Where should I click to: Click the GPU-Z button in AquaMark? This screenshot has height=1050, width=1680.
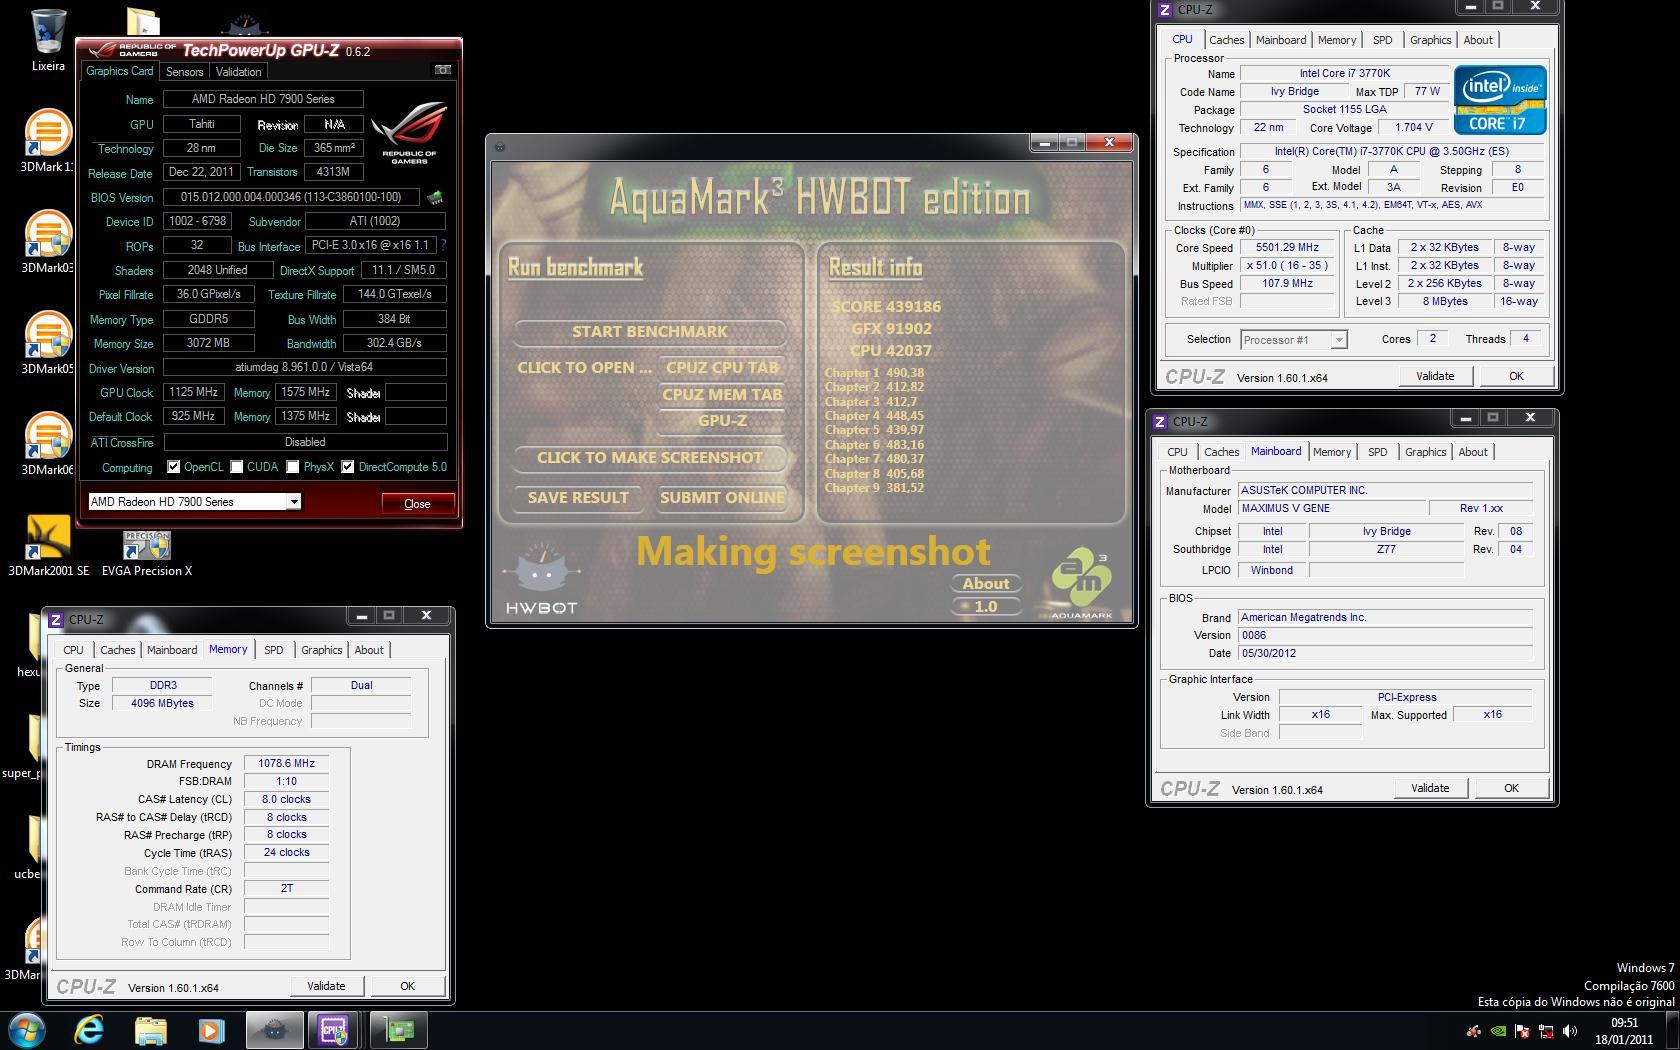[x=722, y=421]
